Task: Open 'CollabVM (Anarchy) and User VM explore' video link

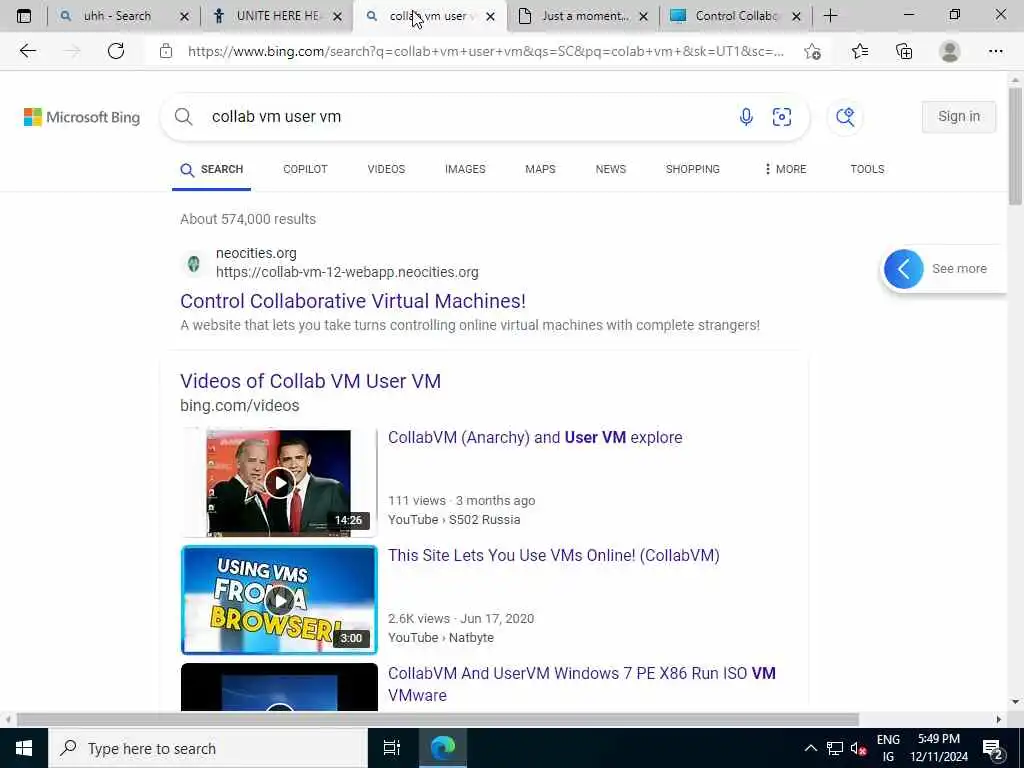Action: click(x=535, y=438)
